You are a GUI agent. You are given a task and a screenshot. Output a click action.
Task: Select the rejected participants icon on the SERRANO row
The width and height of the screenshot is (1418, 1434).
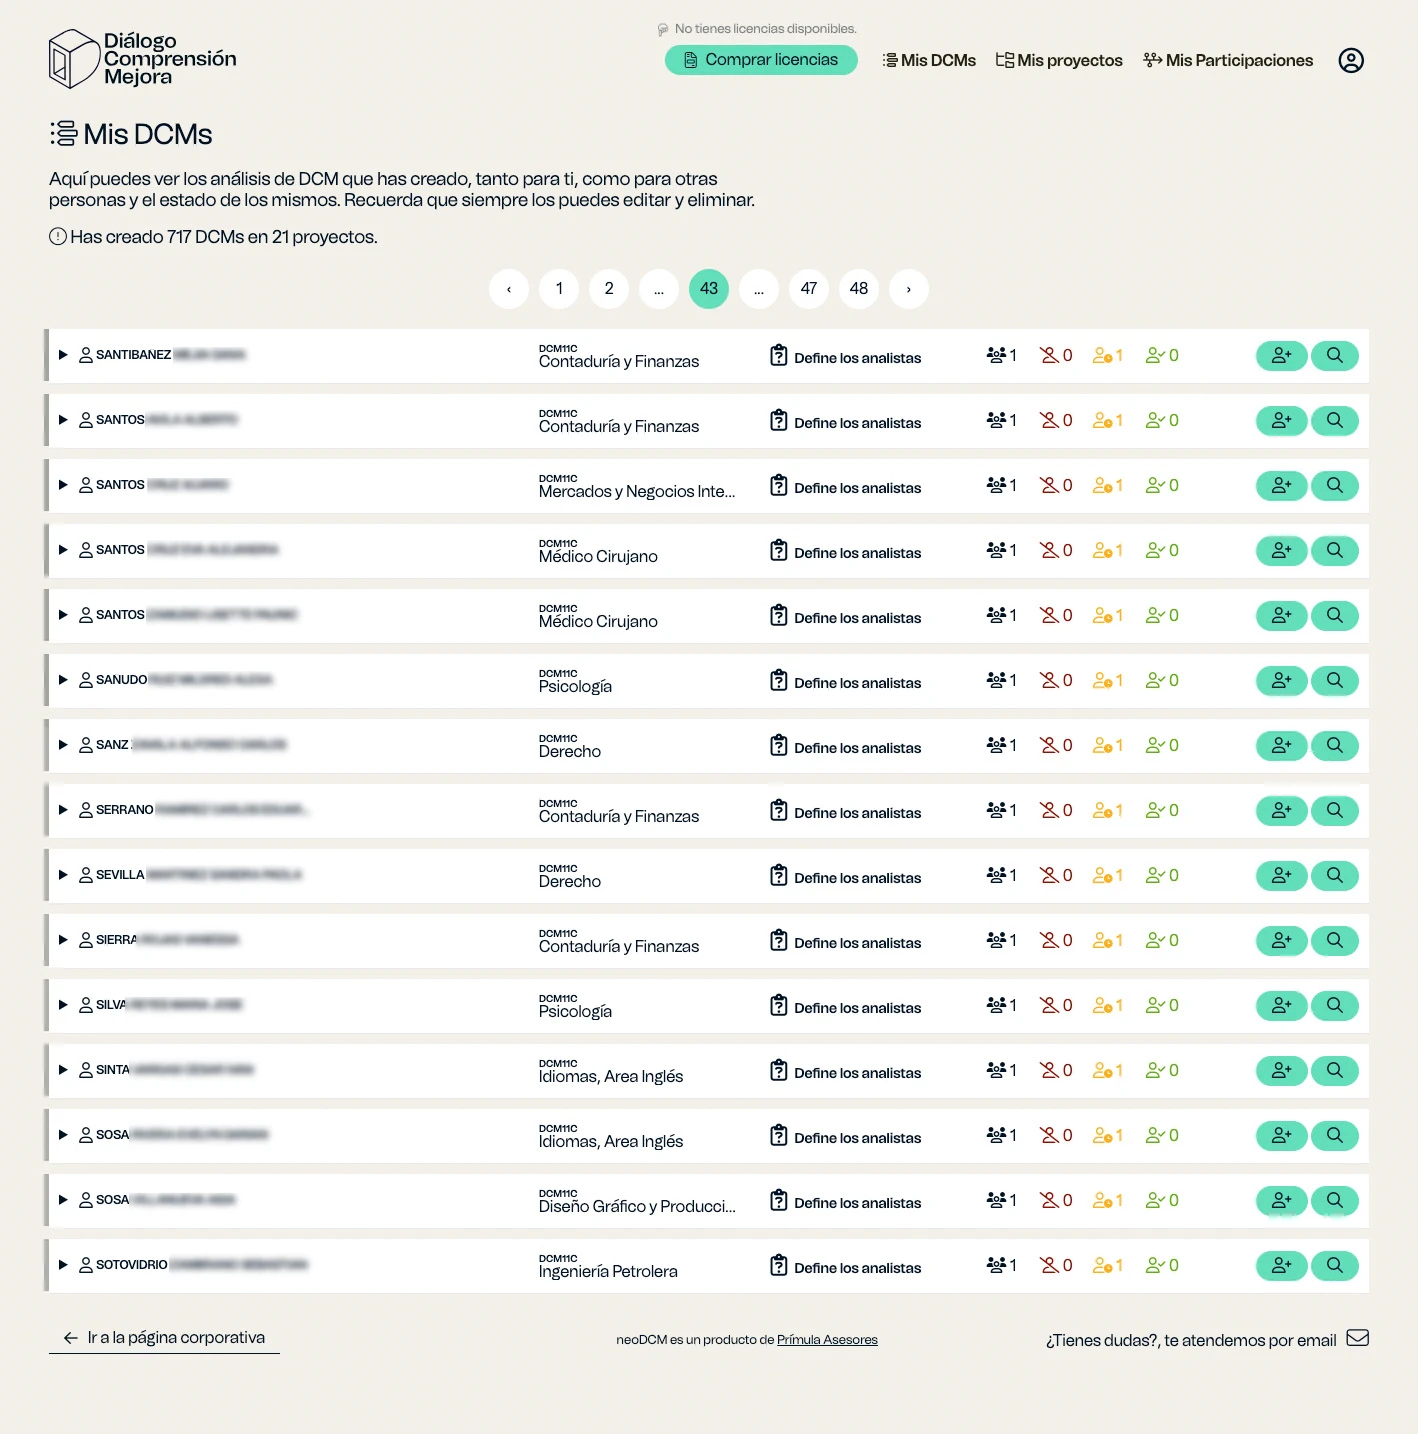[x=1053, y=810]
